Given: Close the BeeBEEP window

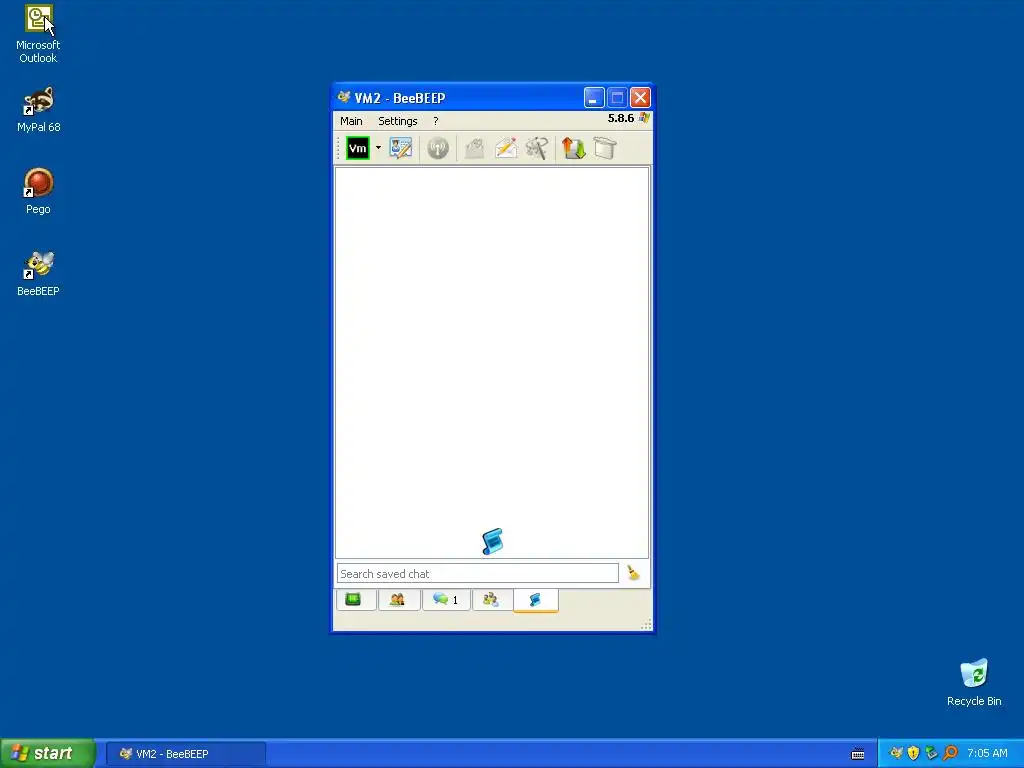Looking at the screenshot, I should 641,98.
